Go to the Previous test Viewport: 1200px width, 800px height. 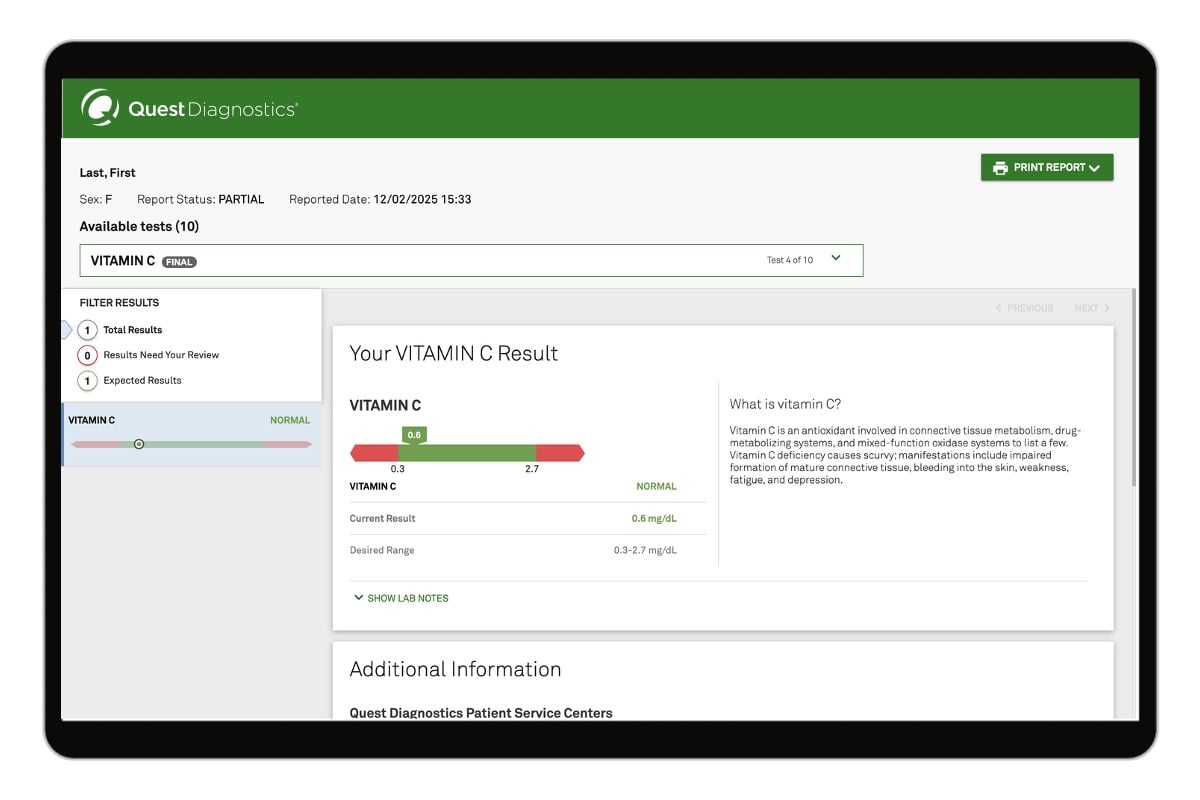tap(1024, 308)
